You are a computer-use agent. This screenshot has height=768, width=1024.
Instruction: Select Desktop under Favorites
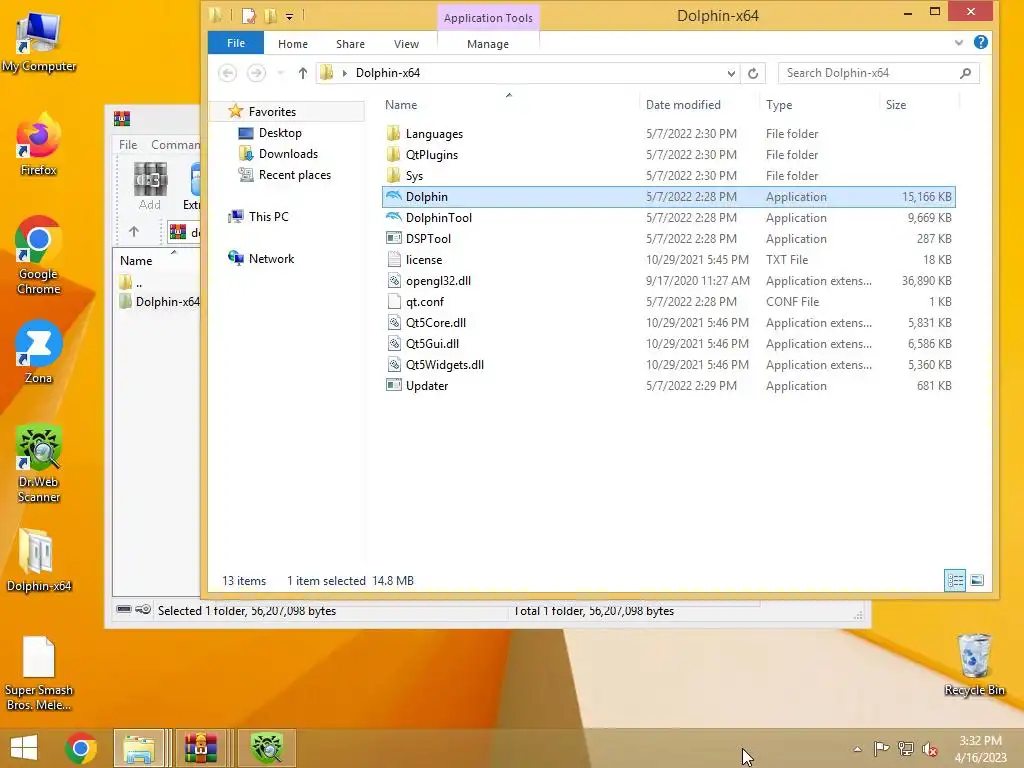pos(280,133)
